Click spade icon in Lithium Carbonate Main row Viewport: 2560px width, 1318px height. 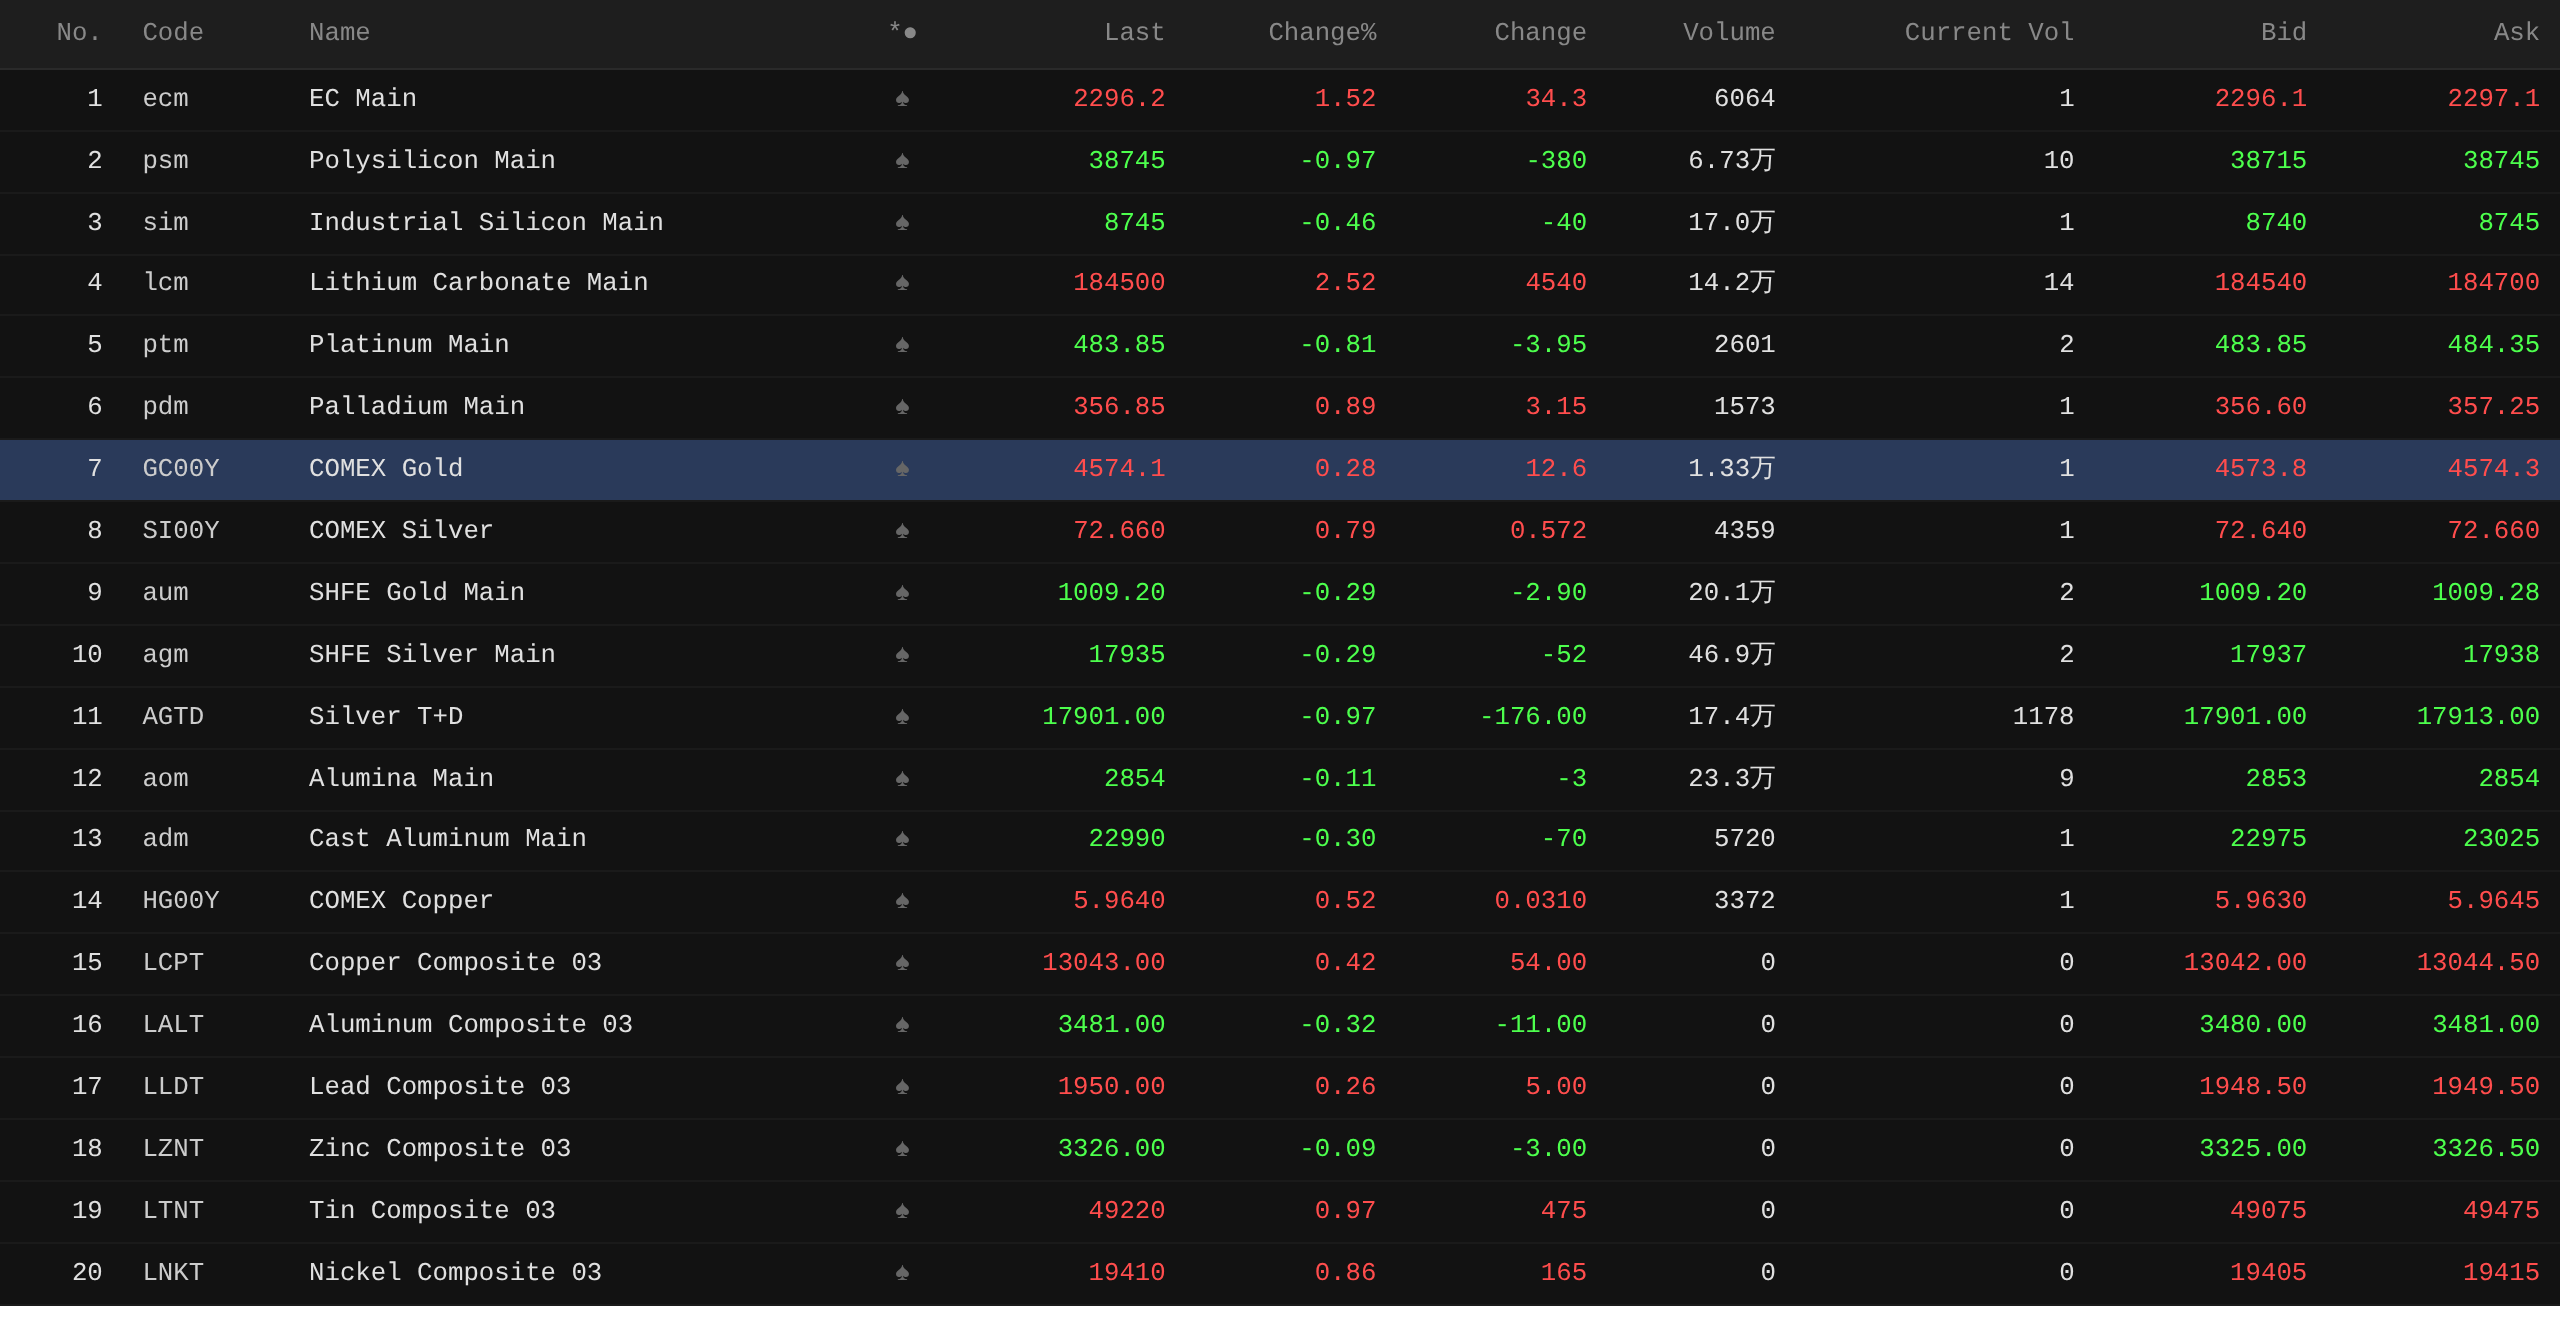[x=902, y=283]
